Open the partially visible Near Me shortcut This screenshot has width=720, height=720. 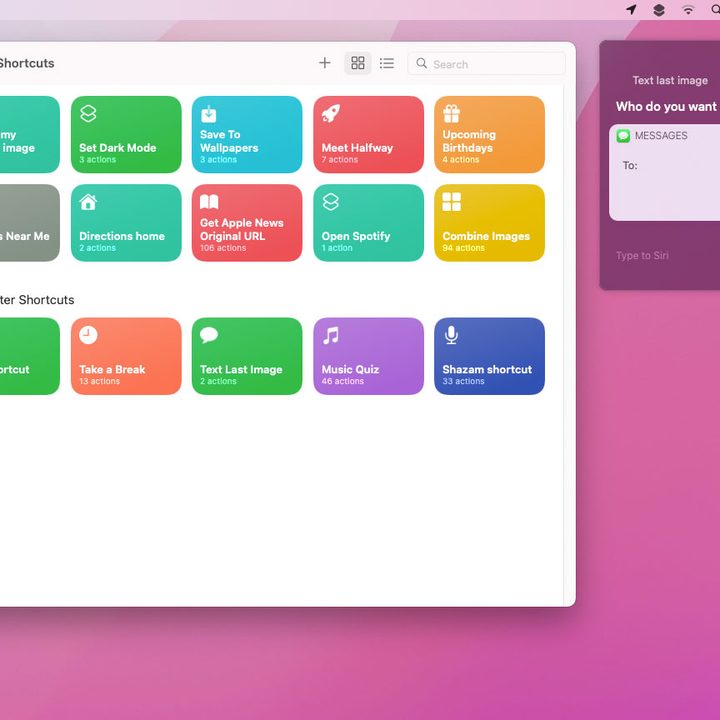point(30,223)
